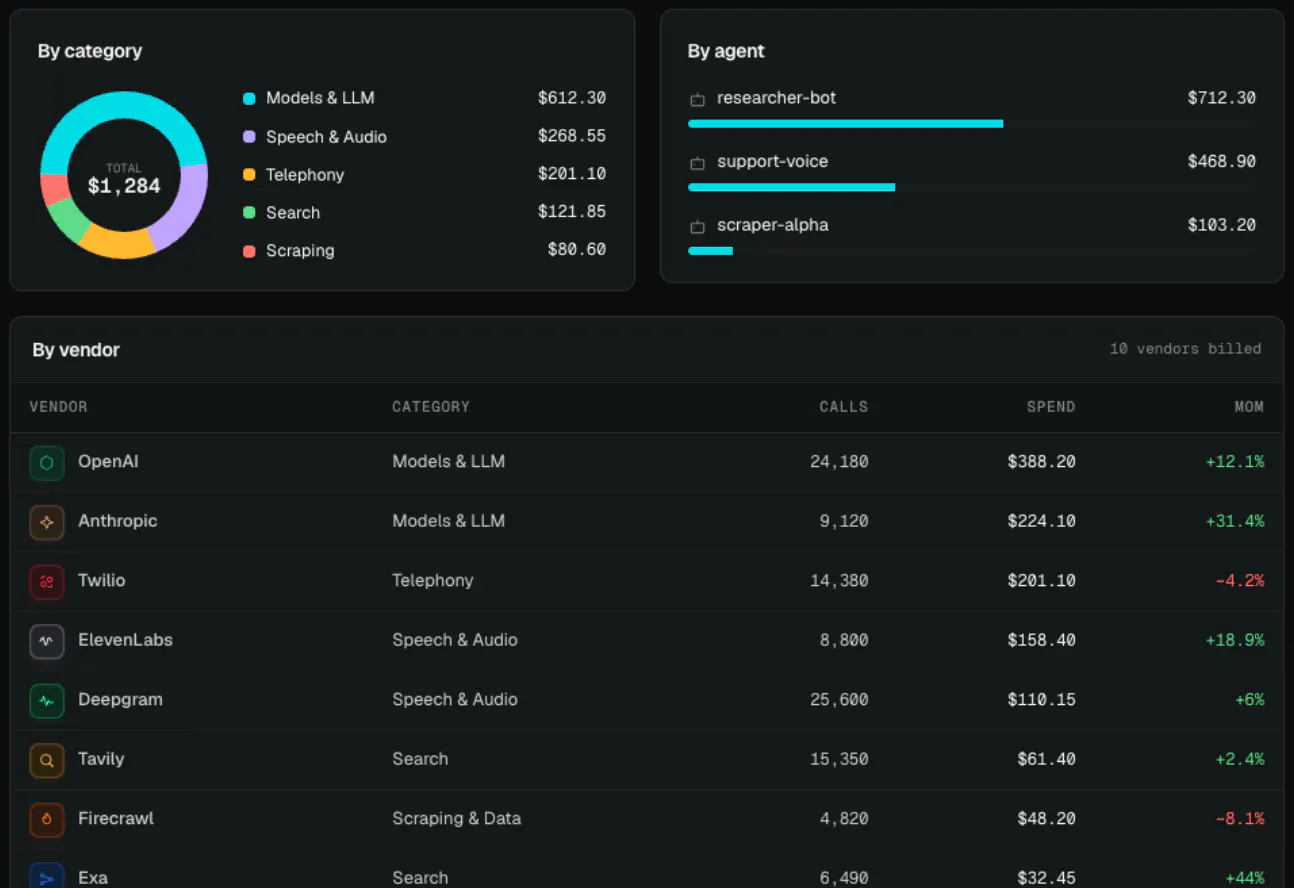Image resolution: width=1294 pixels, height=888 pixels.
Task: Click the +31.4% MoM value
Action: point(1235,521)
